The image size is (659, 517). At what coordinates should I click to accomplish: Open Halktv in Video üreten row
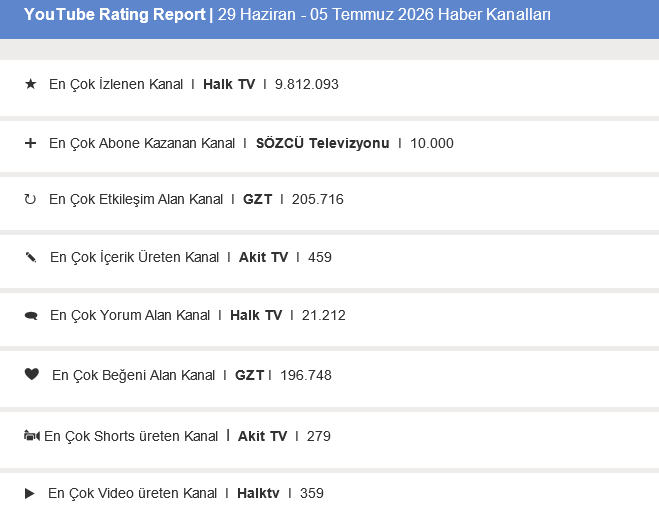(x=258, y=493)
